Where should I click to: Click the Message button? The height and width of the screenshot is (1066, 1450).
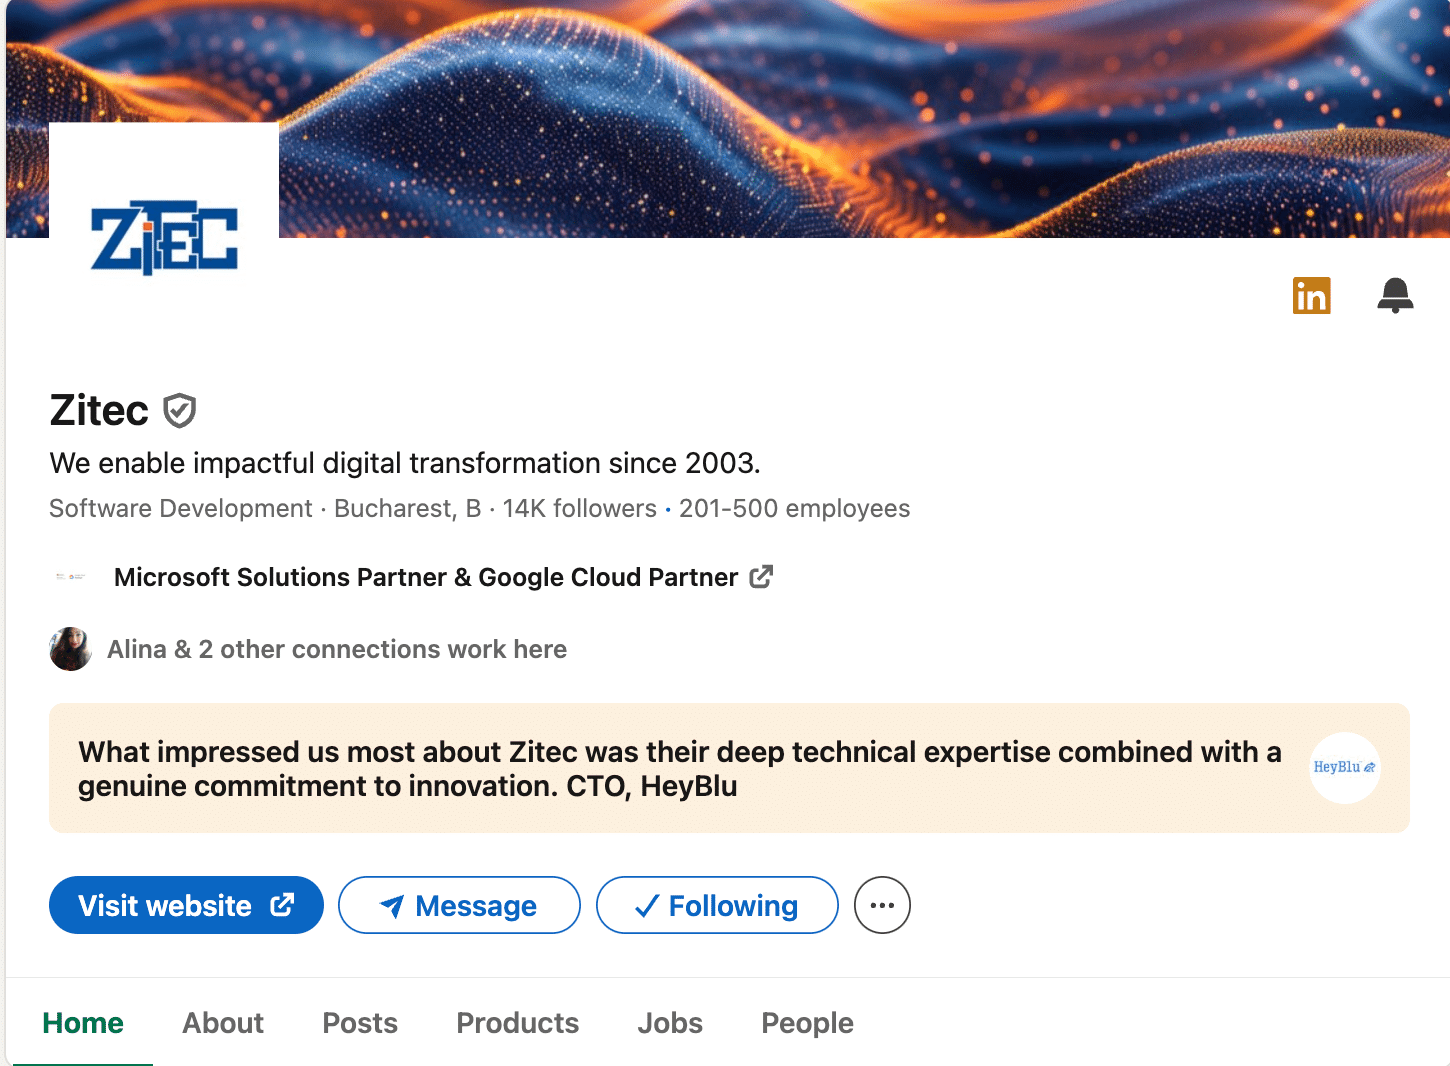pos(459,905)
